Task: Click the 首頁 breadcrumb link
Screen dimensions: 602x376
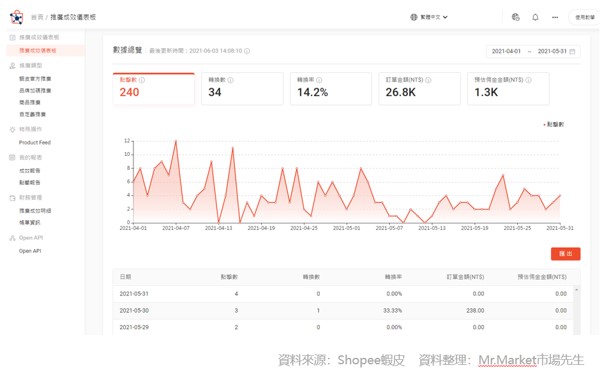Action: point(37,17)
